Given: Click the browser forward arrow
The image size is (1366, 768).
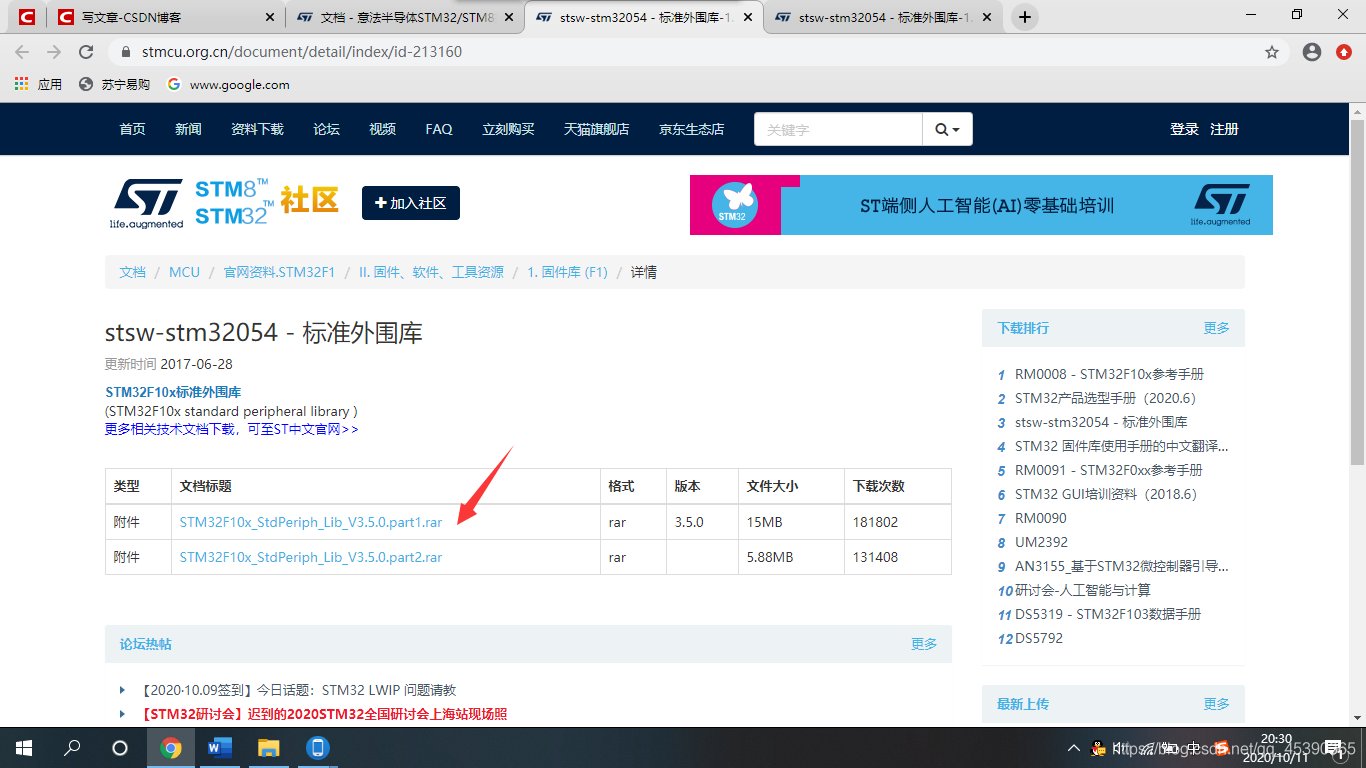Looking at the screenshot, I should [54, 52].
